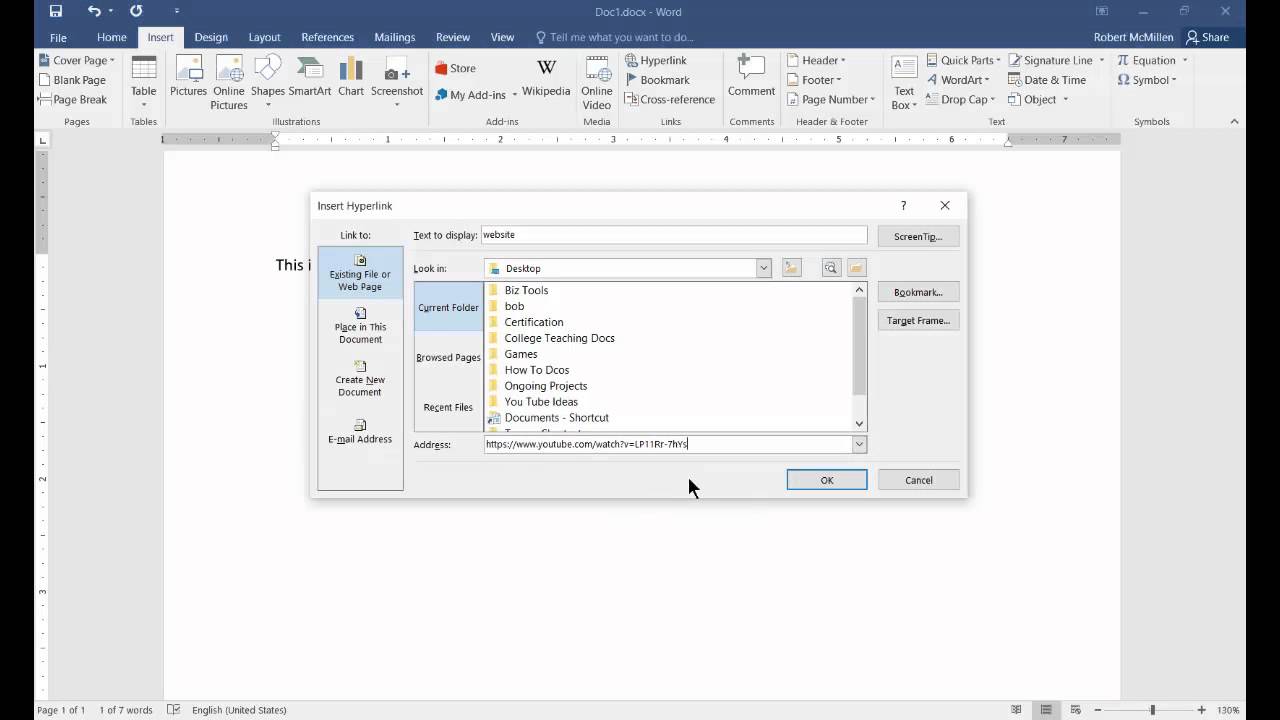Select the References tab
This screenshot has width=1280, height=720.
tap(327, 37)
